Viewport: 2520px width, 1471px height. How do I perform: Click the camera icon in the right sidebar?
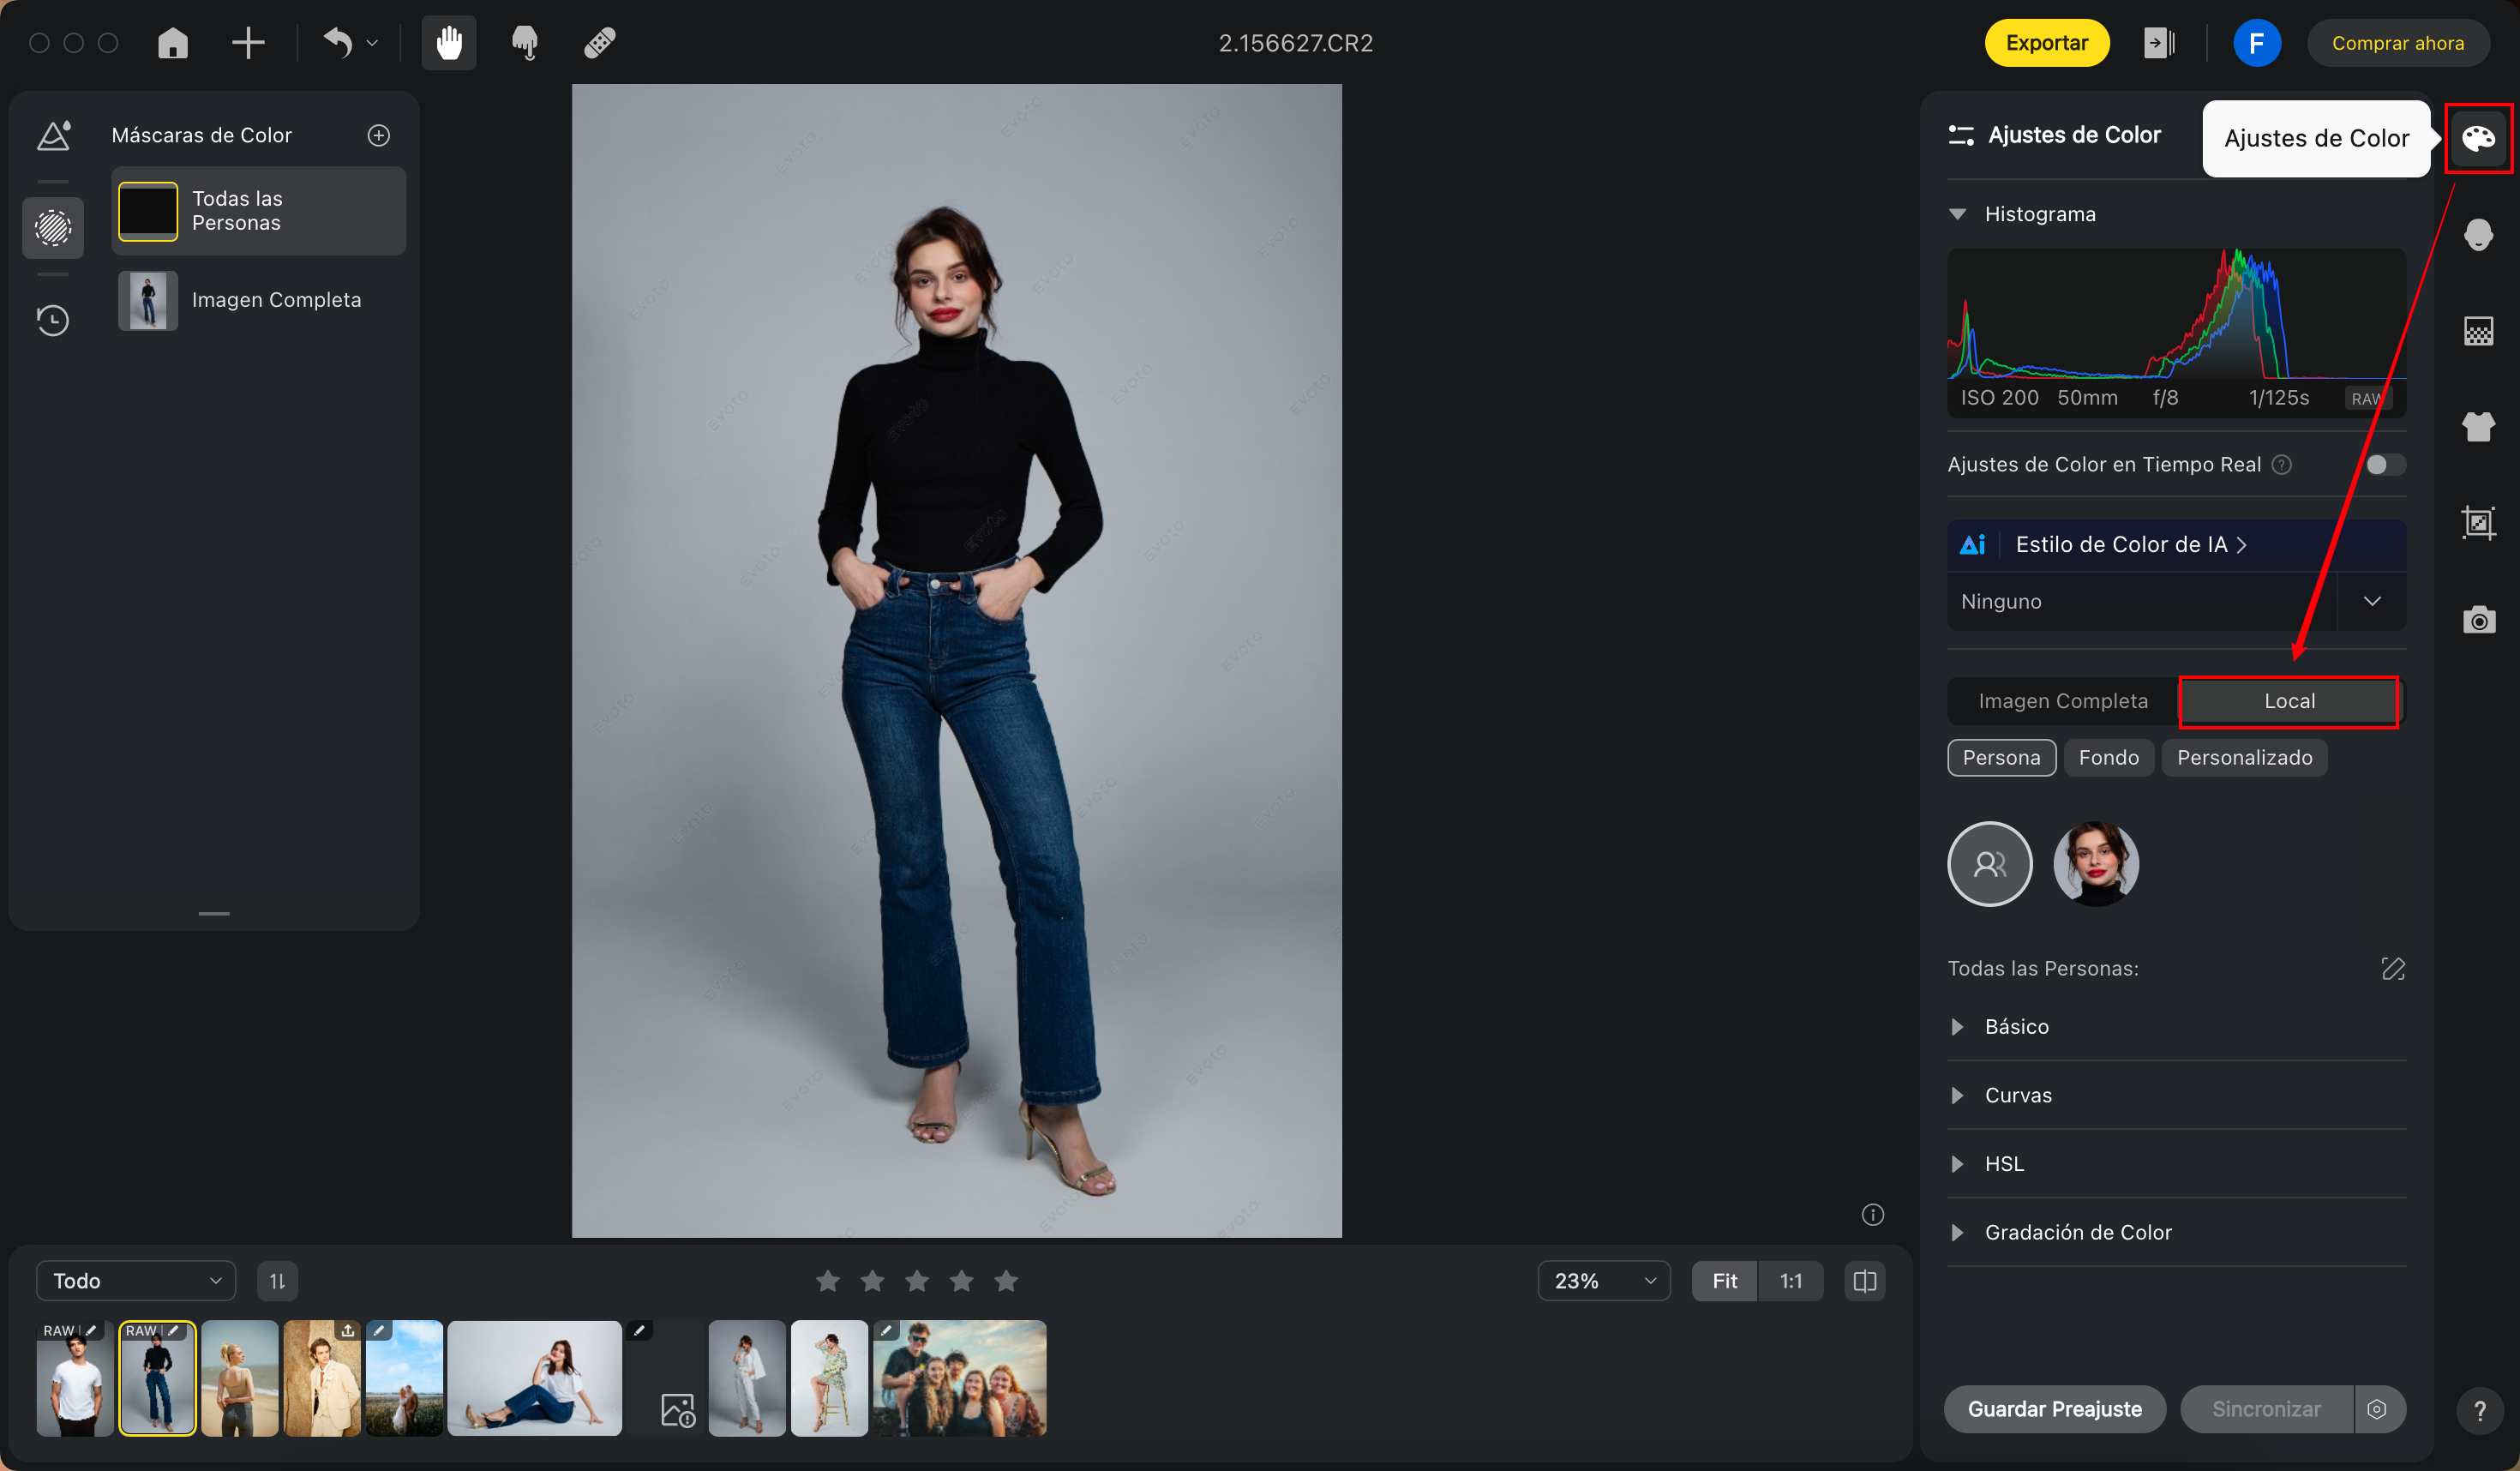[x=2477, y=620]
